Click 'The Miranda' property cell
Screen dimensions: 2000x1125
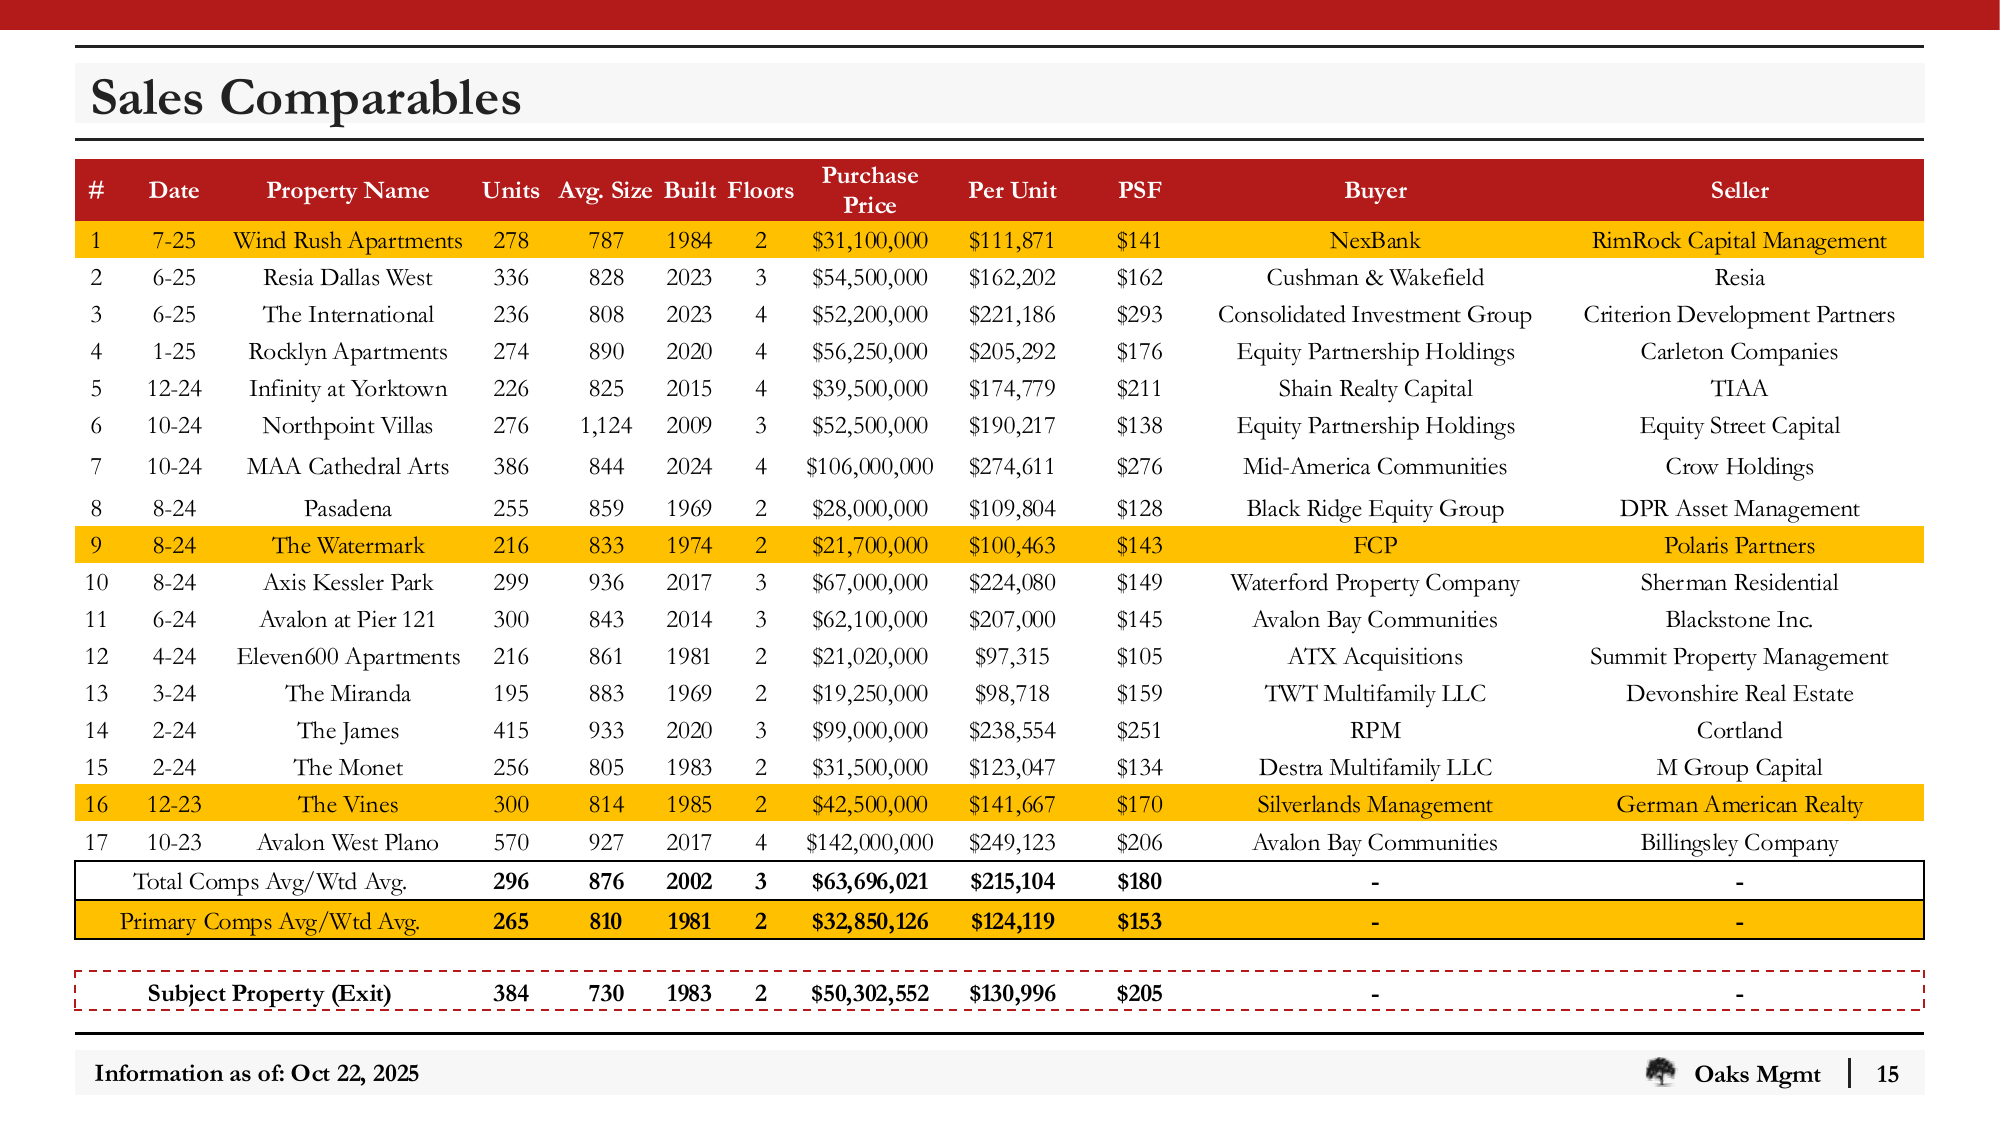(x=348, y=693)
